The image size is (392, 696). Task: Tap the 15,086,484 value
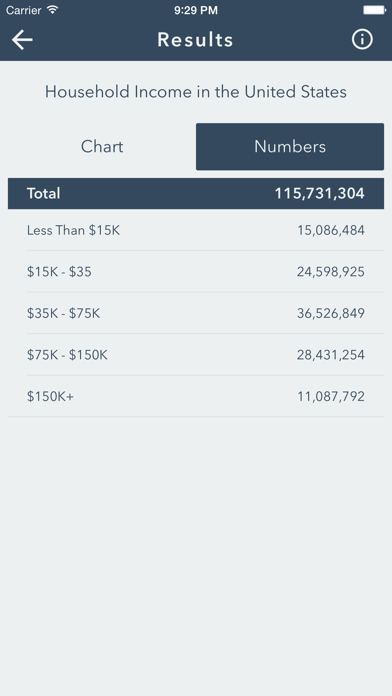(x=331, y=230)
